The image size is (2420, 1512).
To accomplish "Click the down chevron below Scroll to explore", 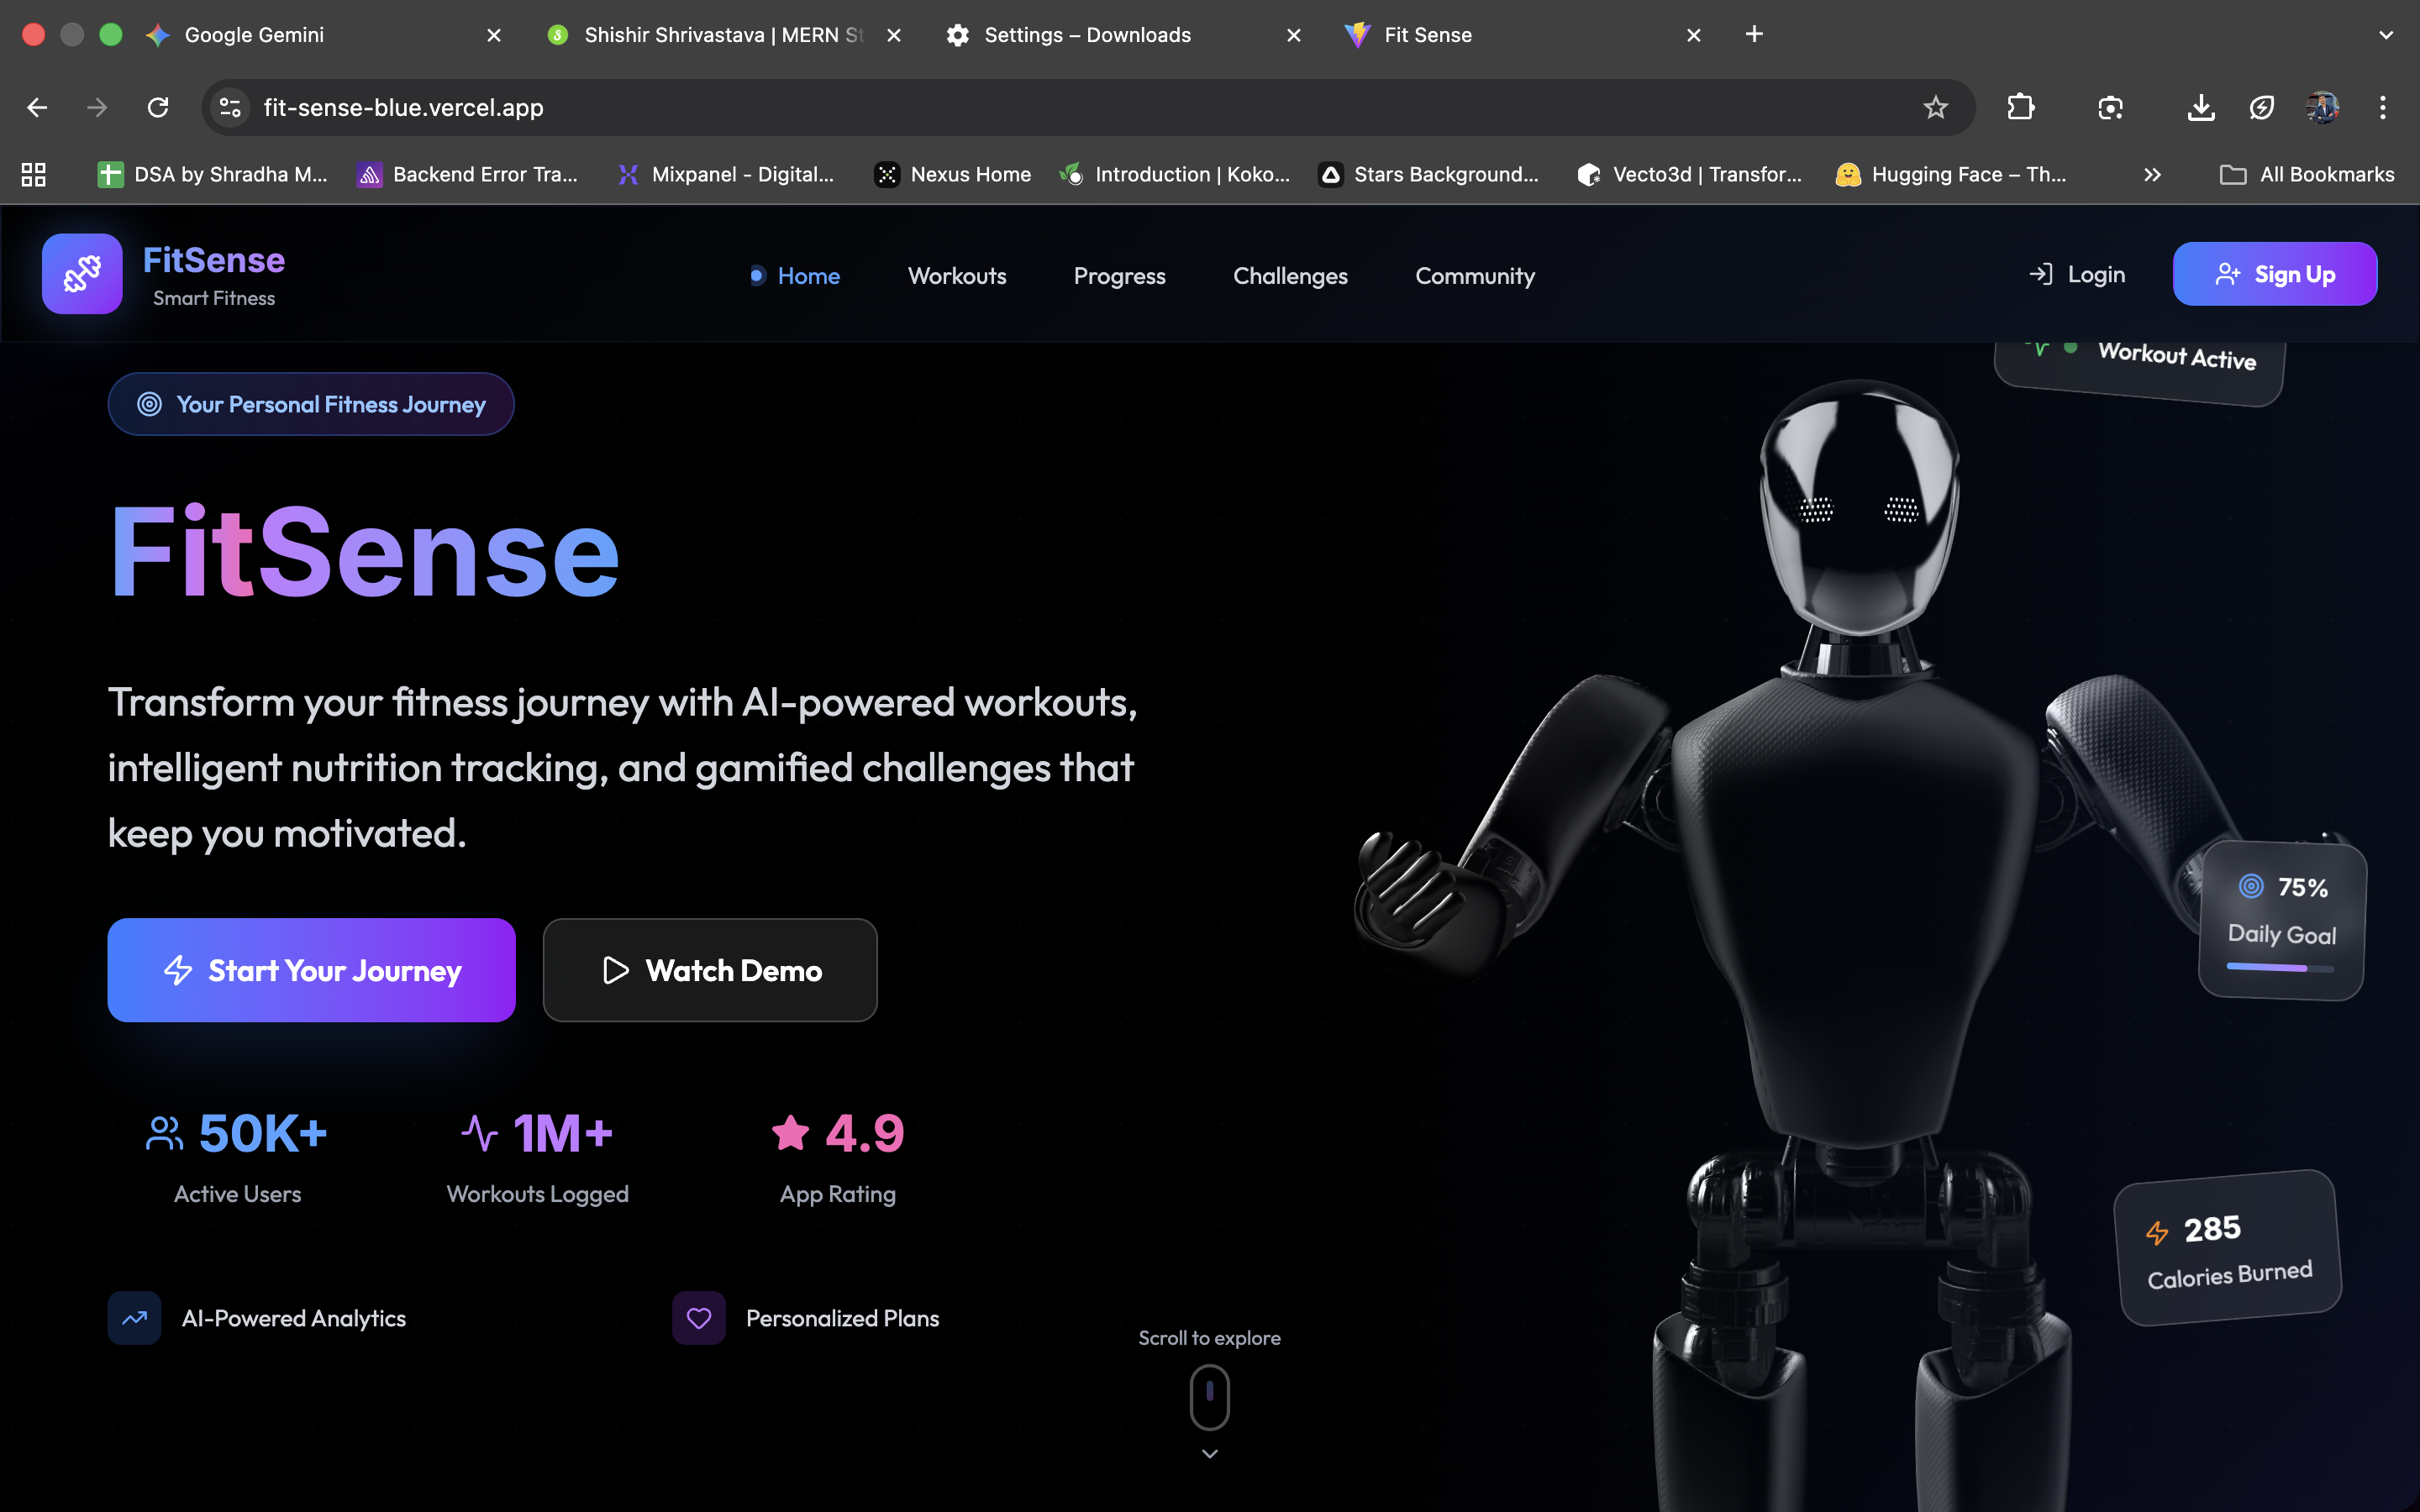I will tap(1209, 1453).
